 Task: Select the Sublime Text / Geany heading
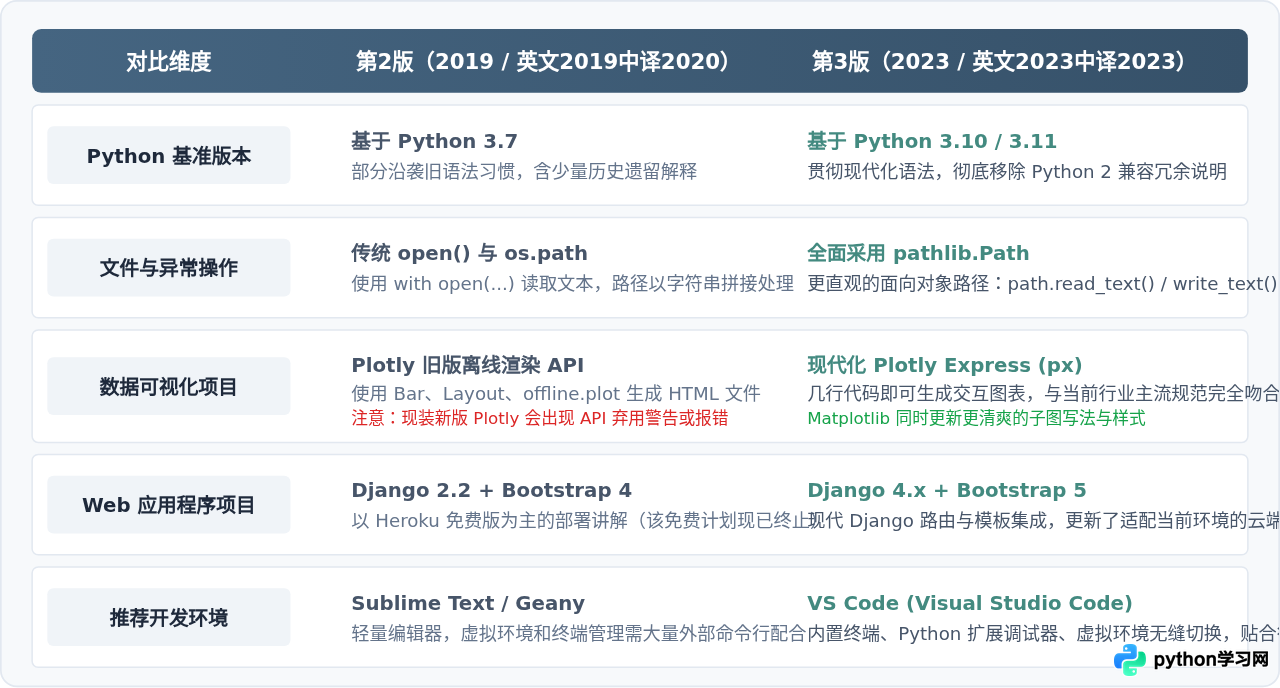(x=468, y=603)
